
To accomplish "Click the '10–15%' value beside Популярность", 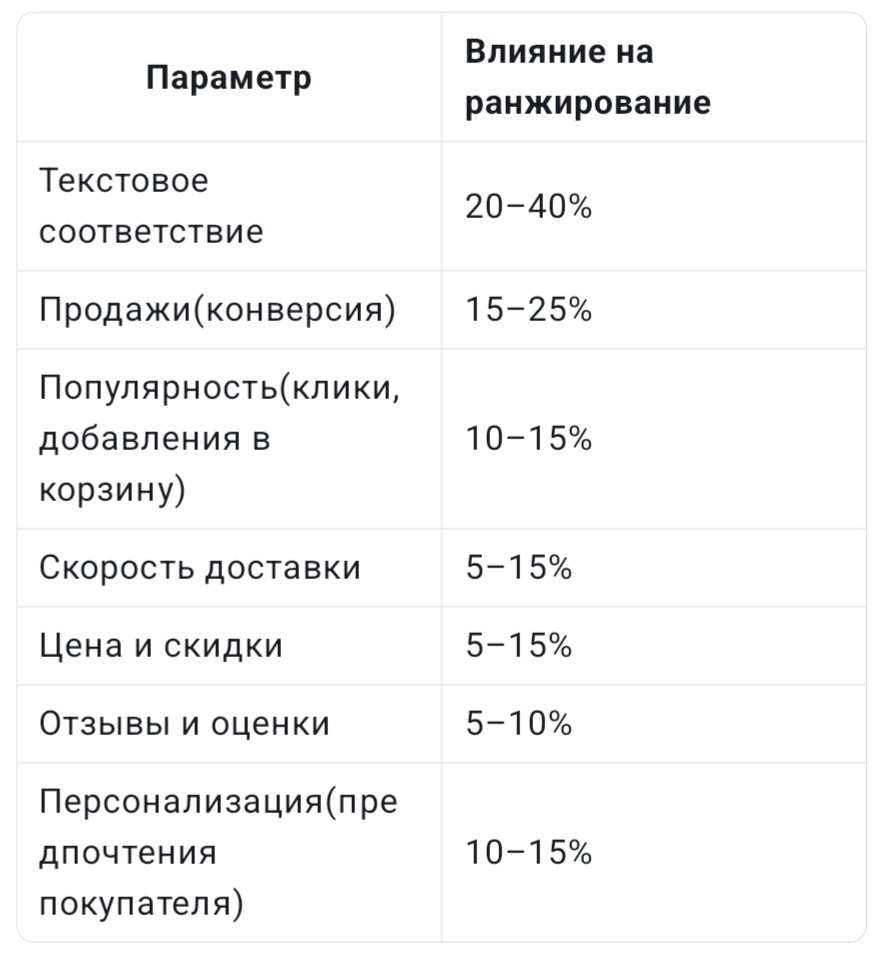I will pos(528,439).
